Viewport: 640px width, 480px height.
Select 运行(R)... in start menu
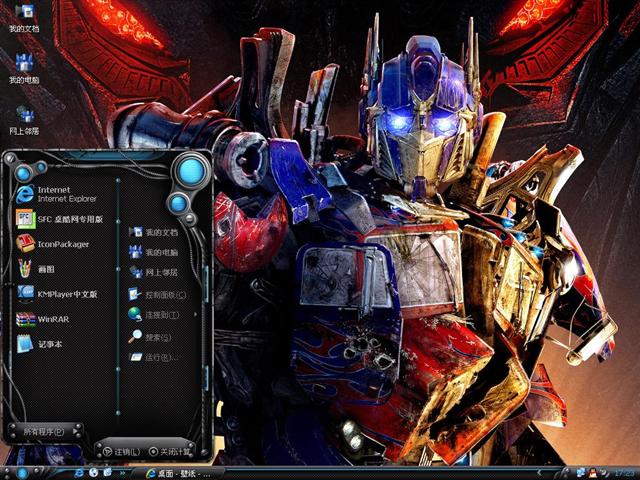pos(155,357)
